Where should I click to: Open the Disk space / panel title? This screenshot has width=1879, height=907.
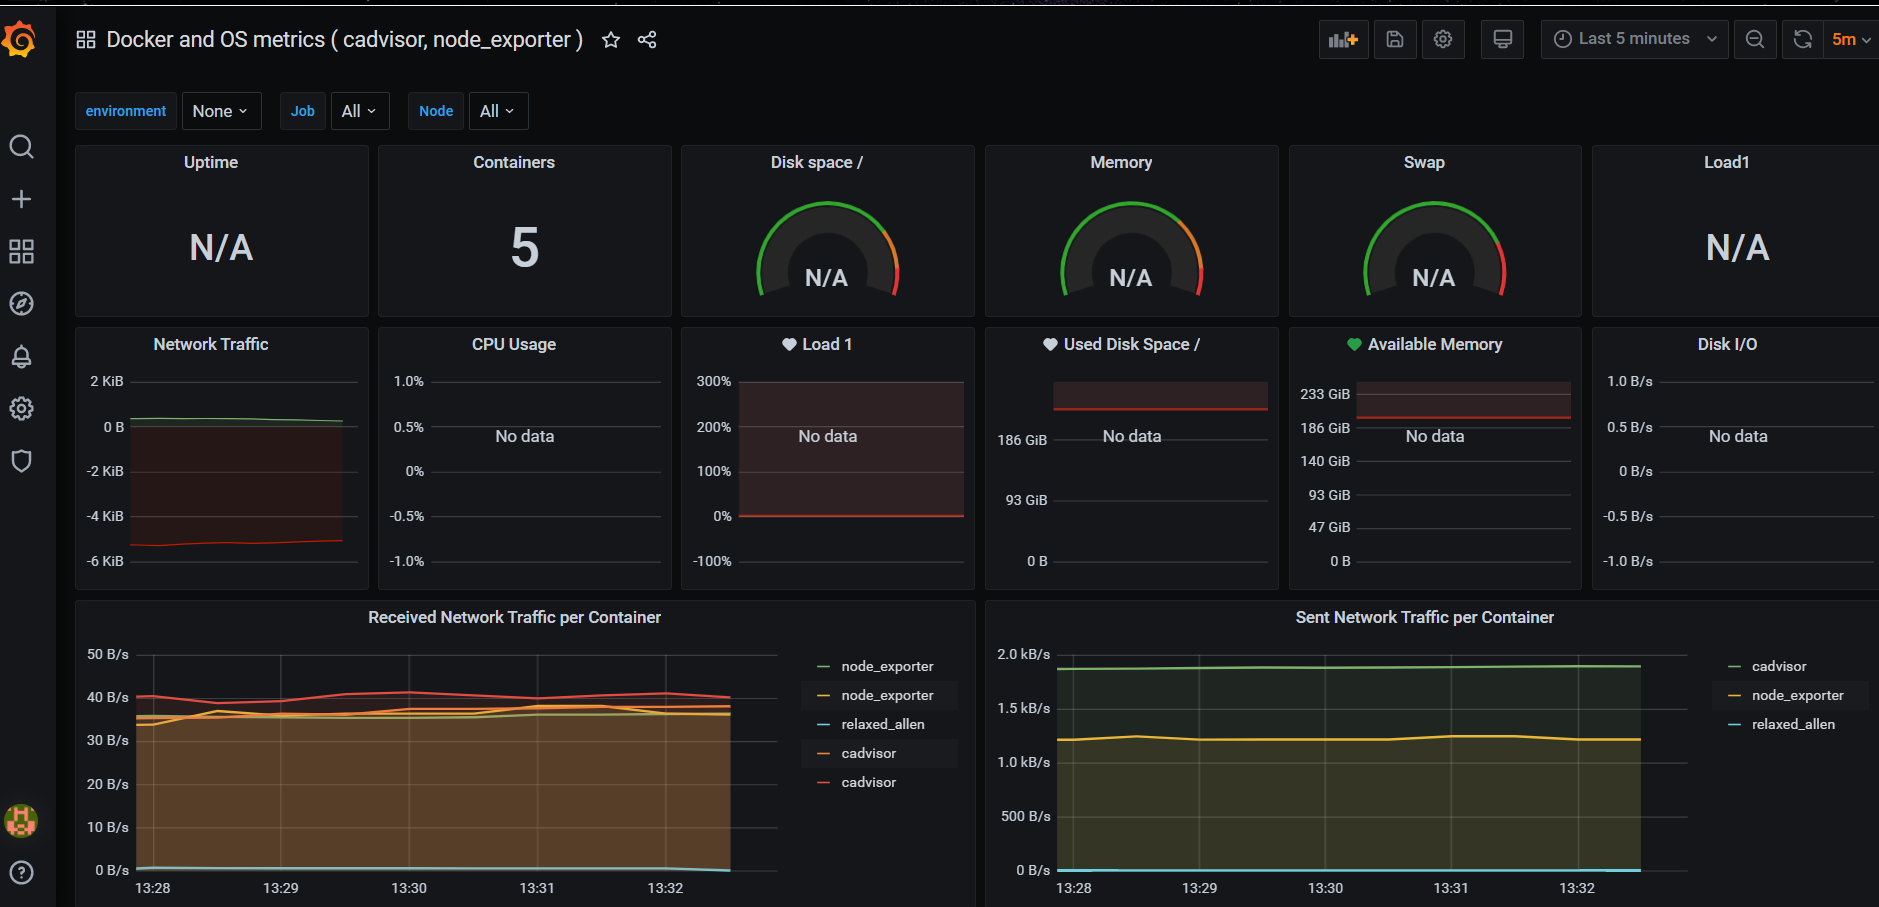tap(817, 162)
